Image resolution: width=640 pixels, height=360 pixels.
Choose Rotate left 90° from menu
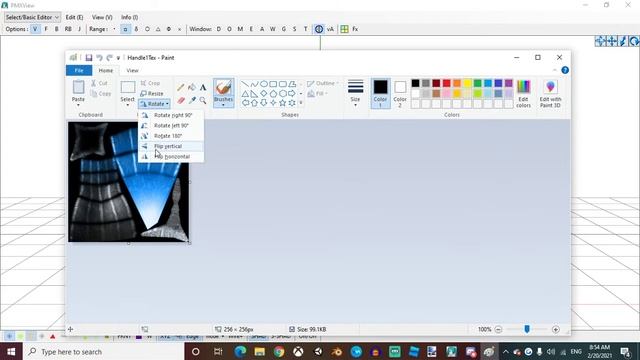(171, 125)
